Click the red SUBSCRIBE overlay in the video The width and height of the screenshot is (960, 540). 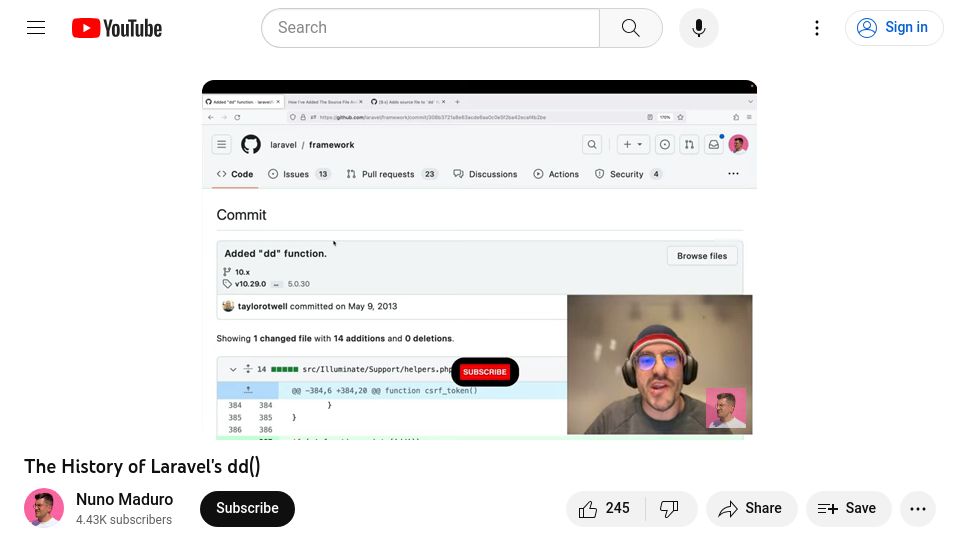pos(485,372)
